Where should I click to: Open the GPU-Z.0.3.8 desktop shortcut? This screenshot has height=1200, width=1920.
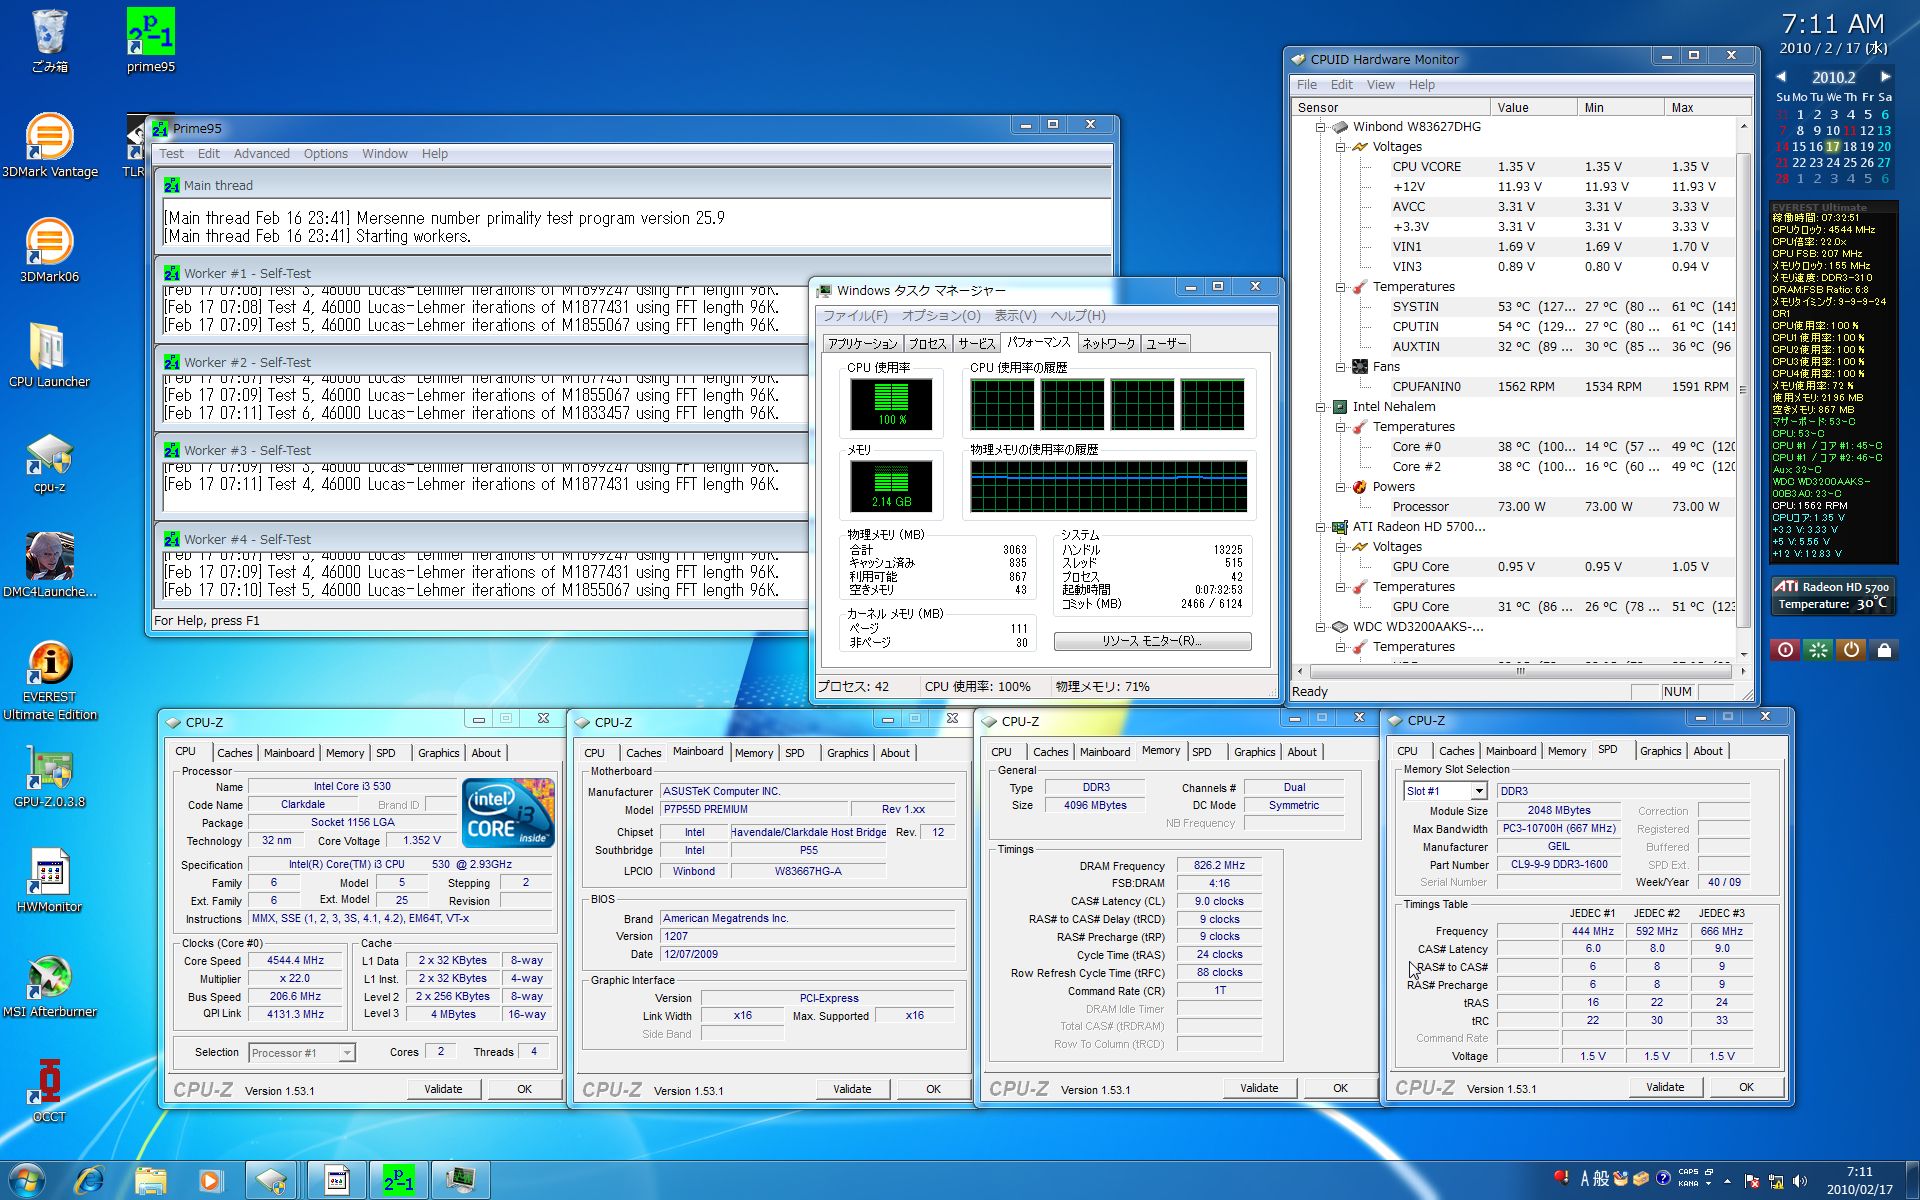tap(49, 769)
